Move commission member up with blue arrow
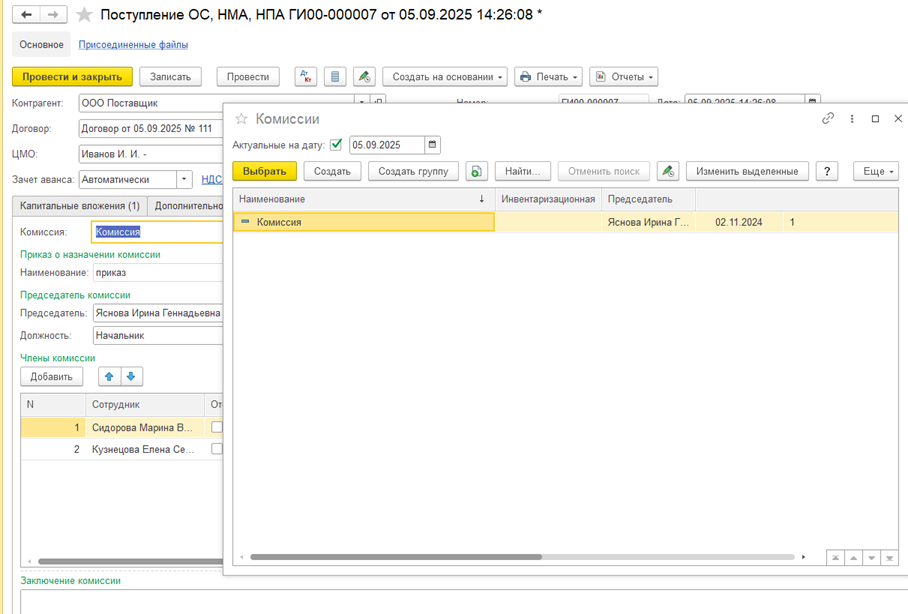Viewport: 908px width, 614px height. pos(109,377)
